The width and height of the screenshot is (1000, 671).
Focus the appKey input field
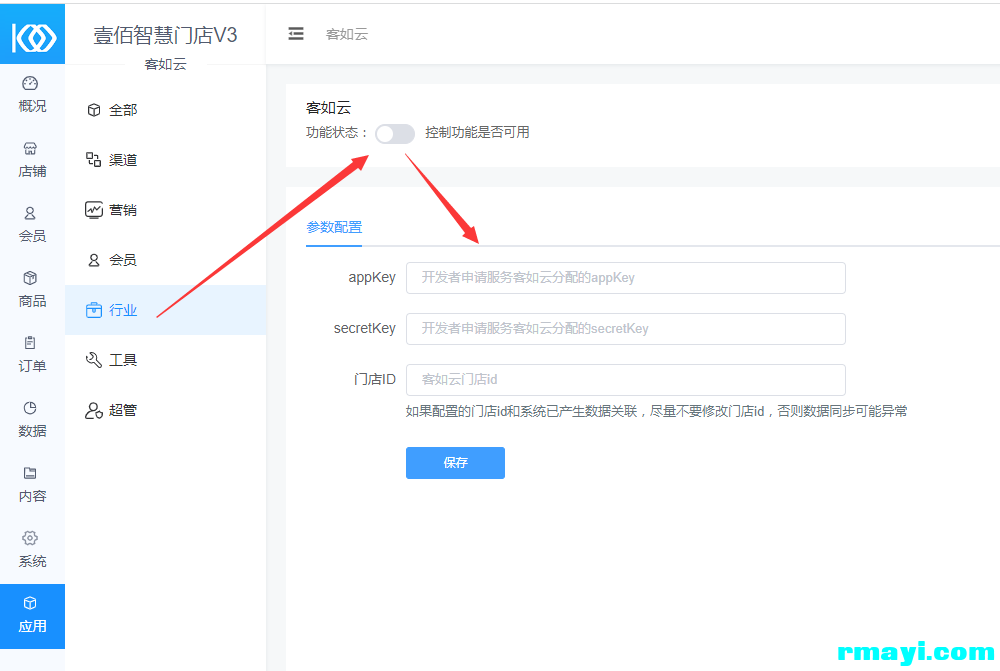click(x=626, y=277)
